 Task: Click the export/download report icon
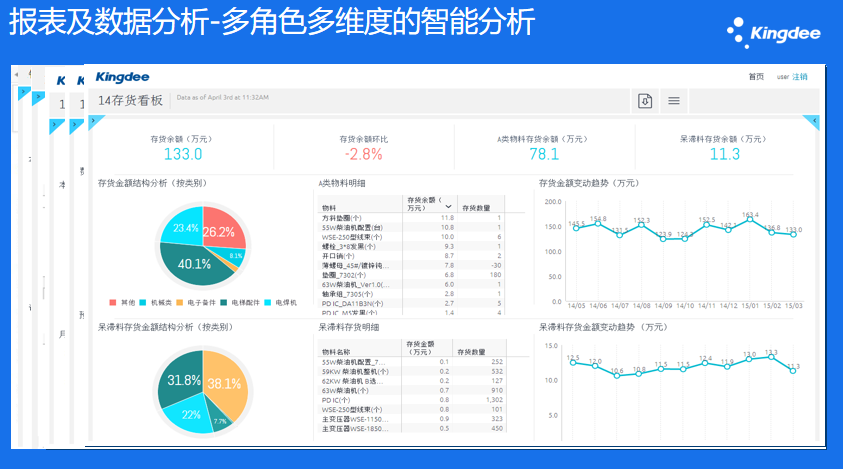coord(645,101)
